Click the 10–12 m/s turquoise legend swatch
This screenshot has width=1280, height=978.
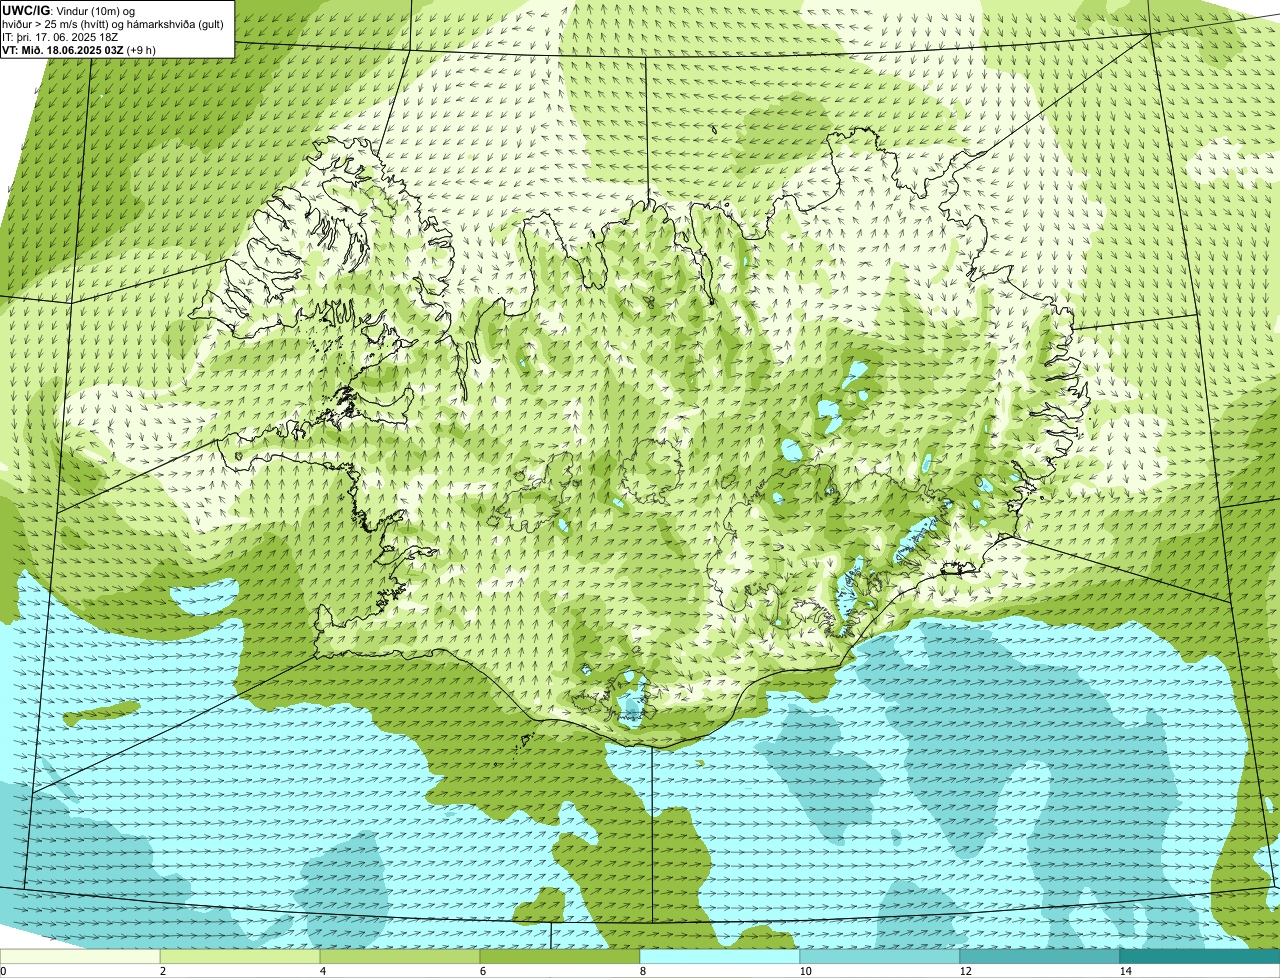[x=880, y=956]
